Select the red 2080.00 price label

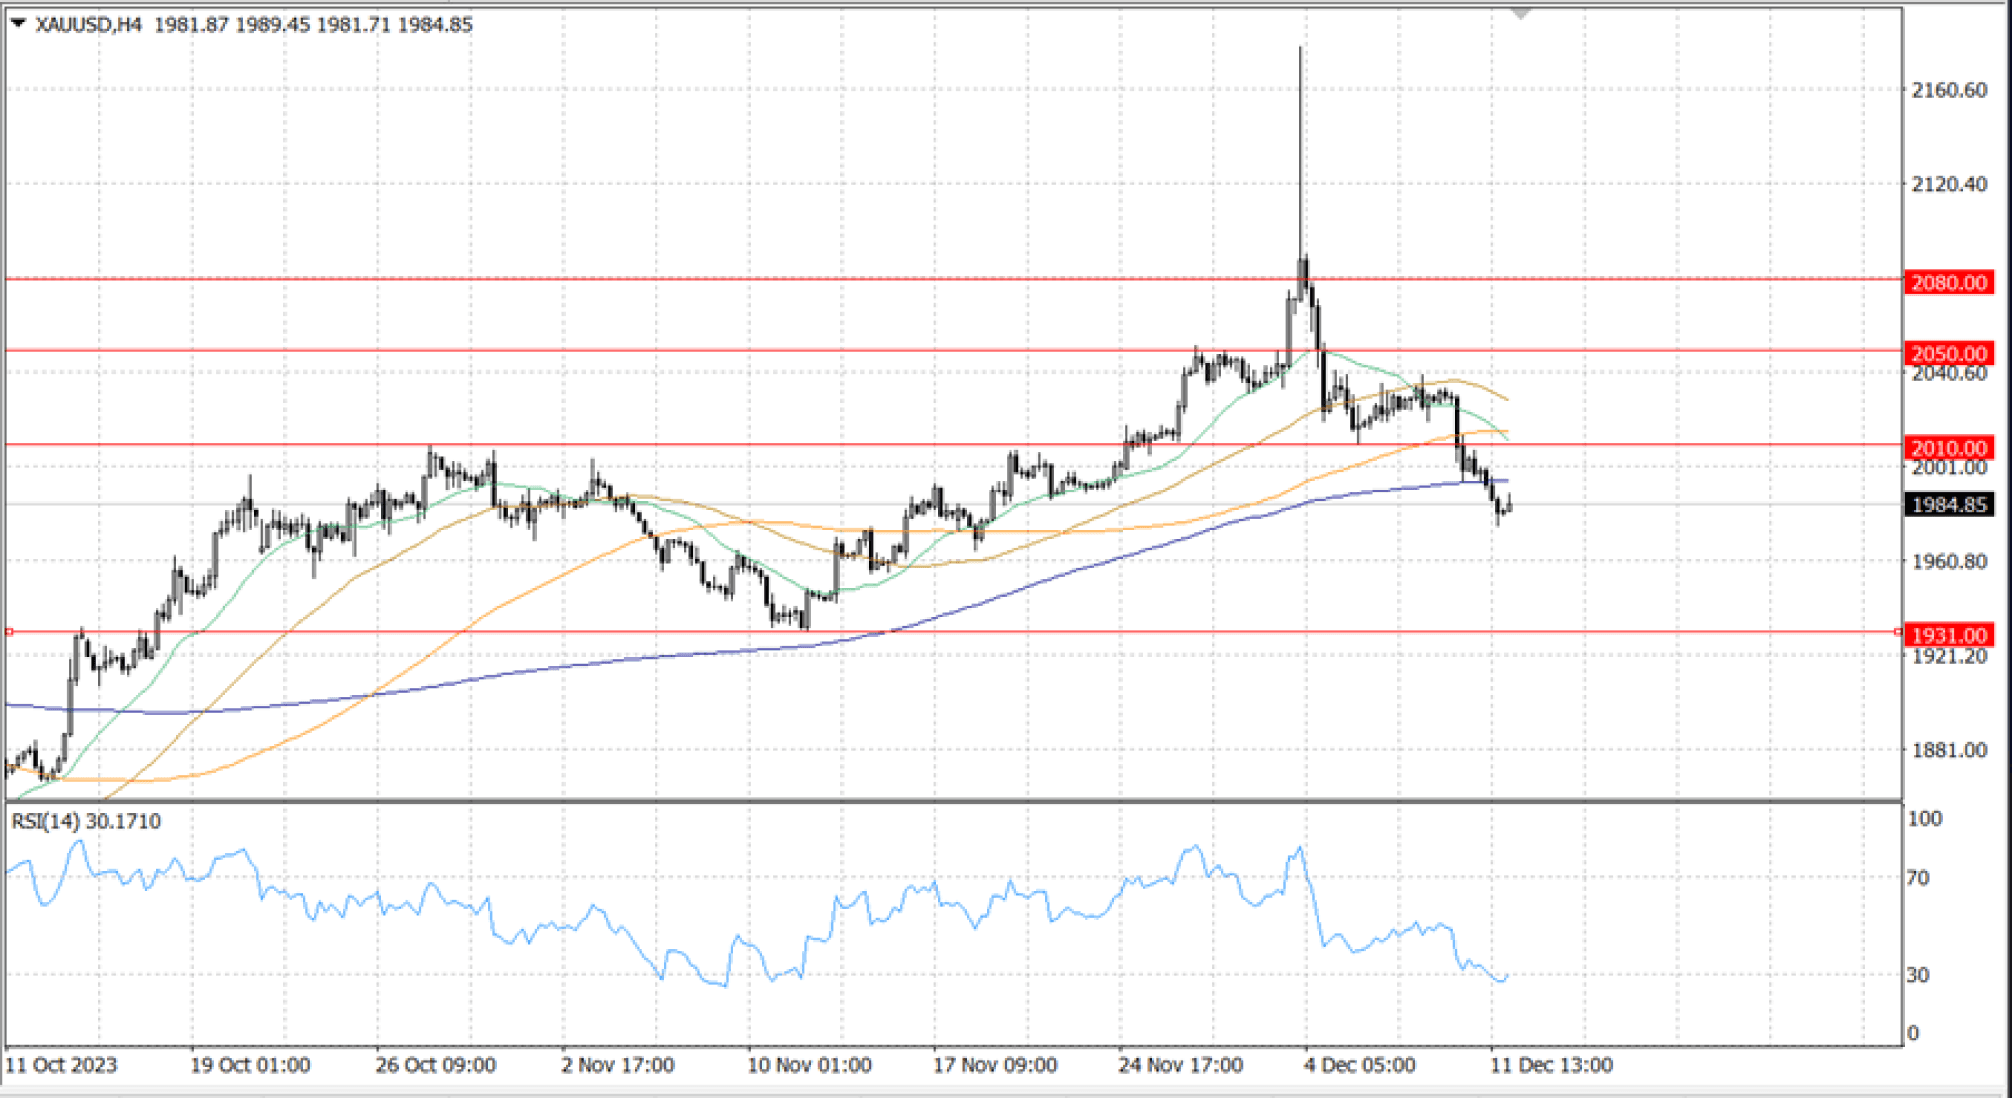pyautogui.click(x=1949, y=283)
